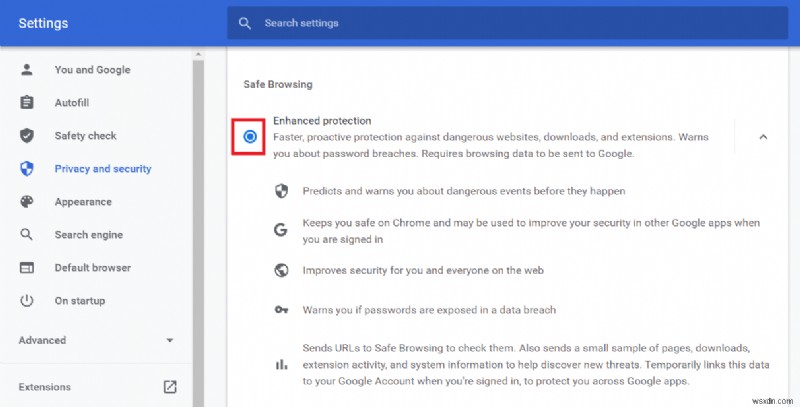Click the search magnifier icon in header
Screen dimensions: 800x407
pyautogui.click(x=245, y=23)
